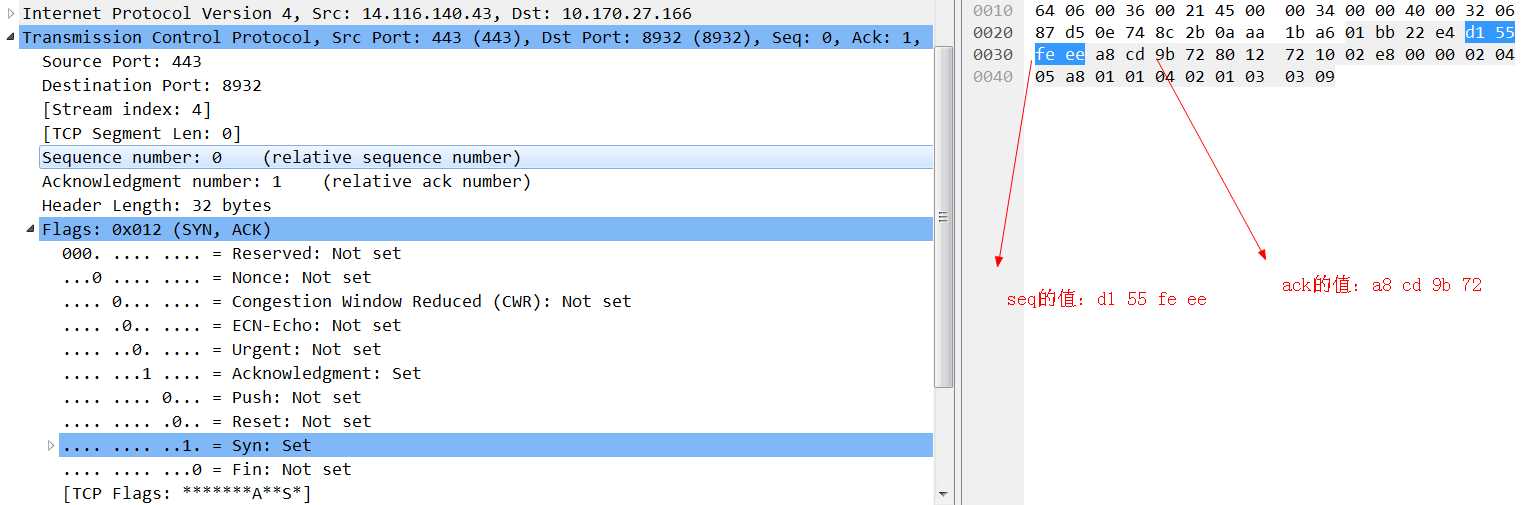Select the Urgent: Not set row

(496, 349)
